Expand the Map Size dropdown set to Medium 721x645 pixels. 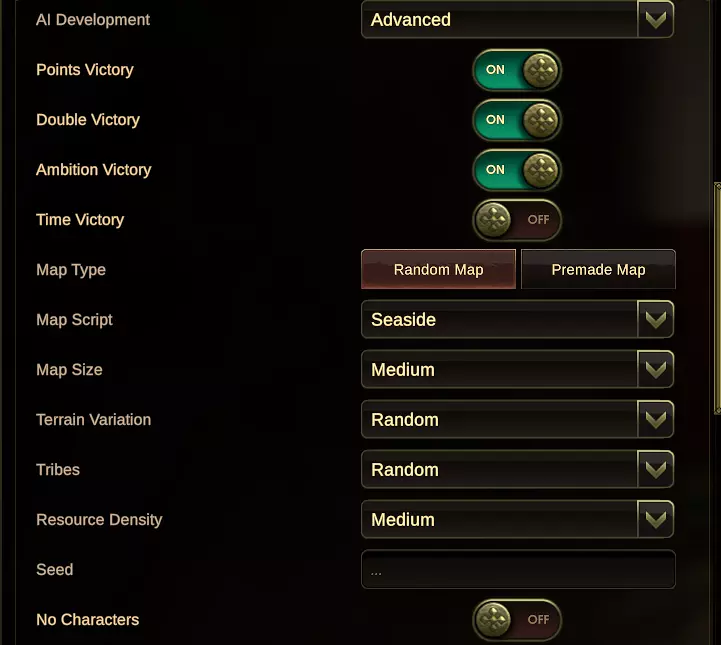pyautogui.click(x=500, y=370)
